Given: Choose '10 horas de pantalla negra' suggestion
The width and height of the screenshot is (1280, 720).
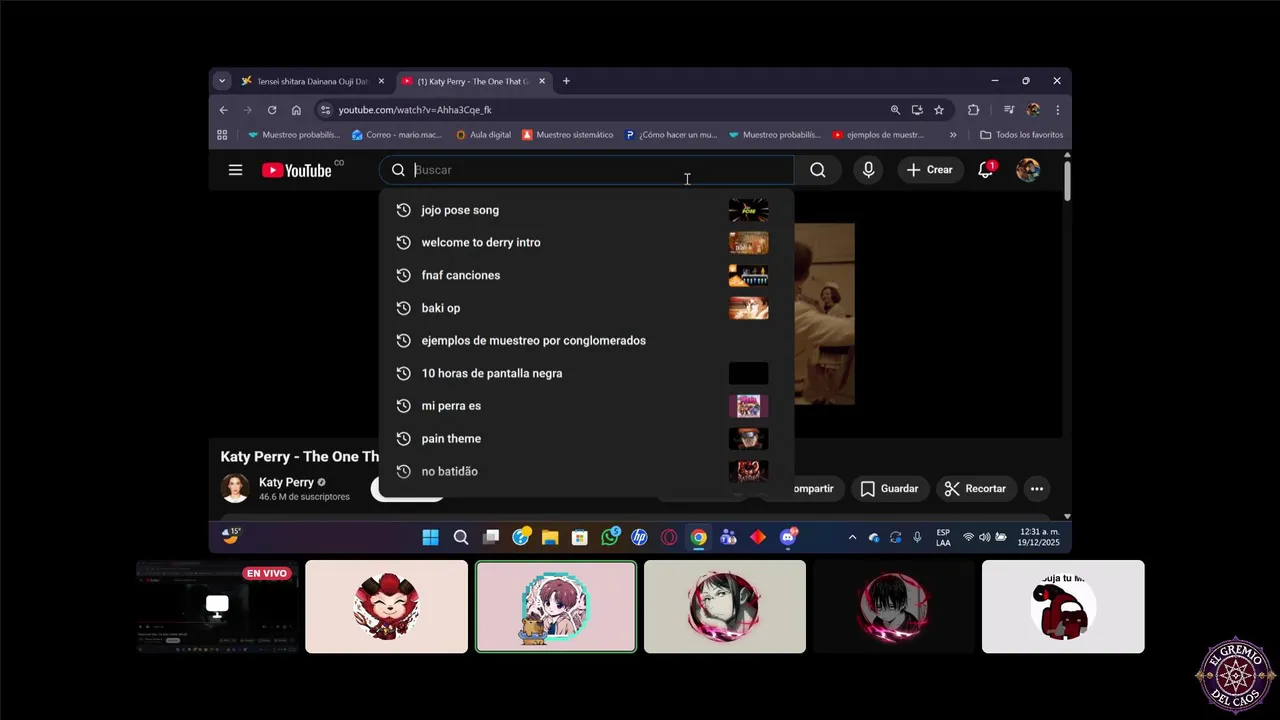Looking at the screenshot, I should point(586,373).
